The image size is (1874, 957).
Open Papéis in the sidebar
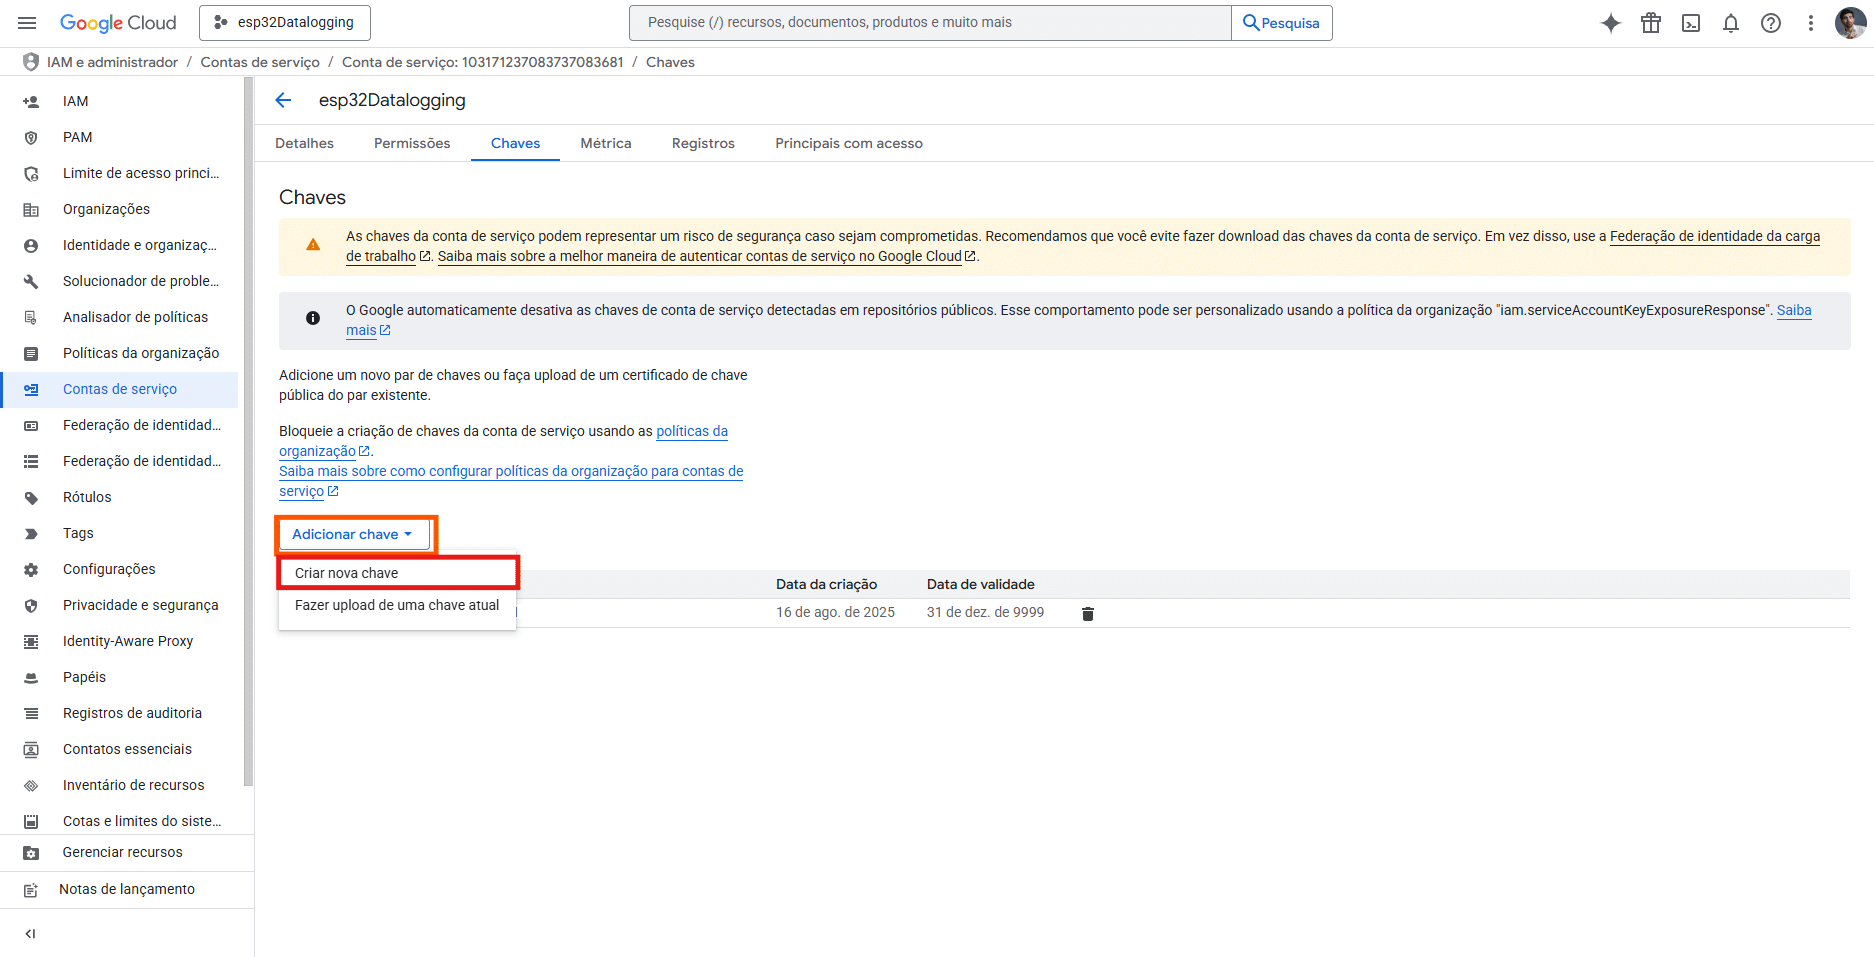pos(84,677)
